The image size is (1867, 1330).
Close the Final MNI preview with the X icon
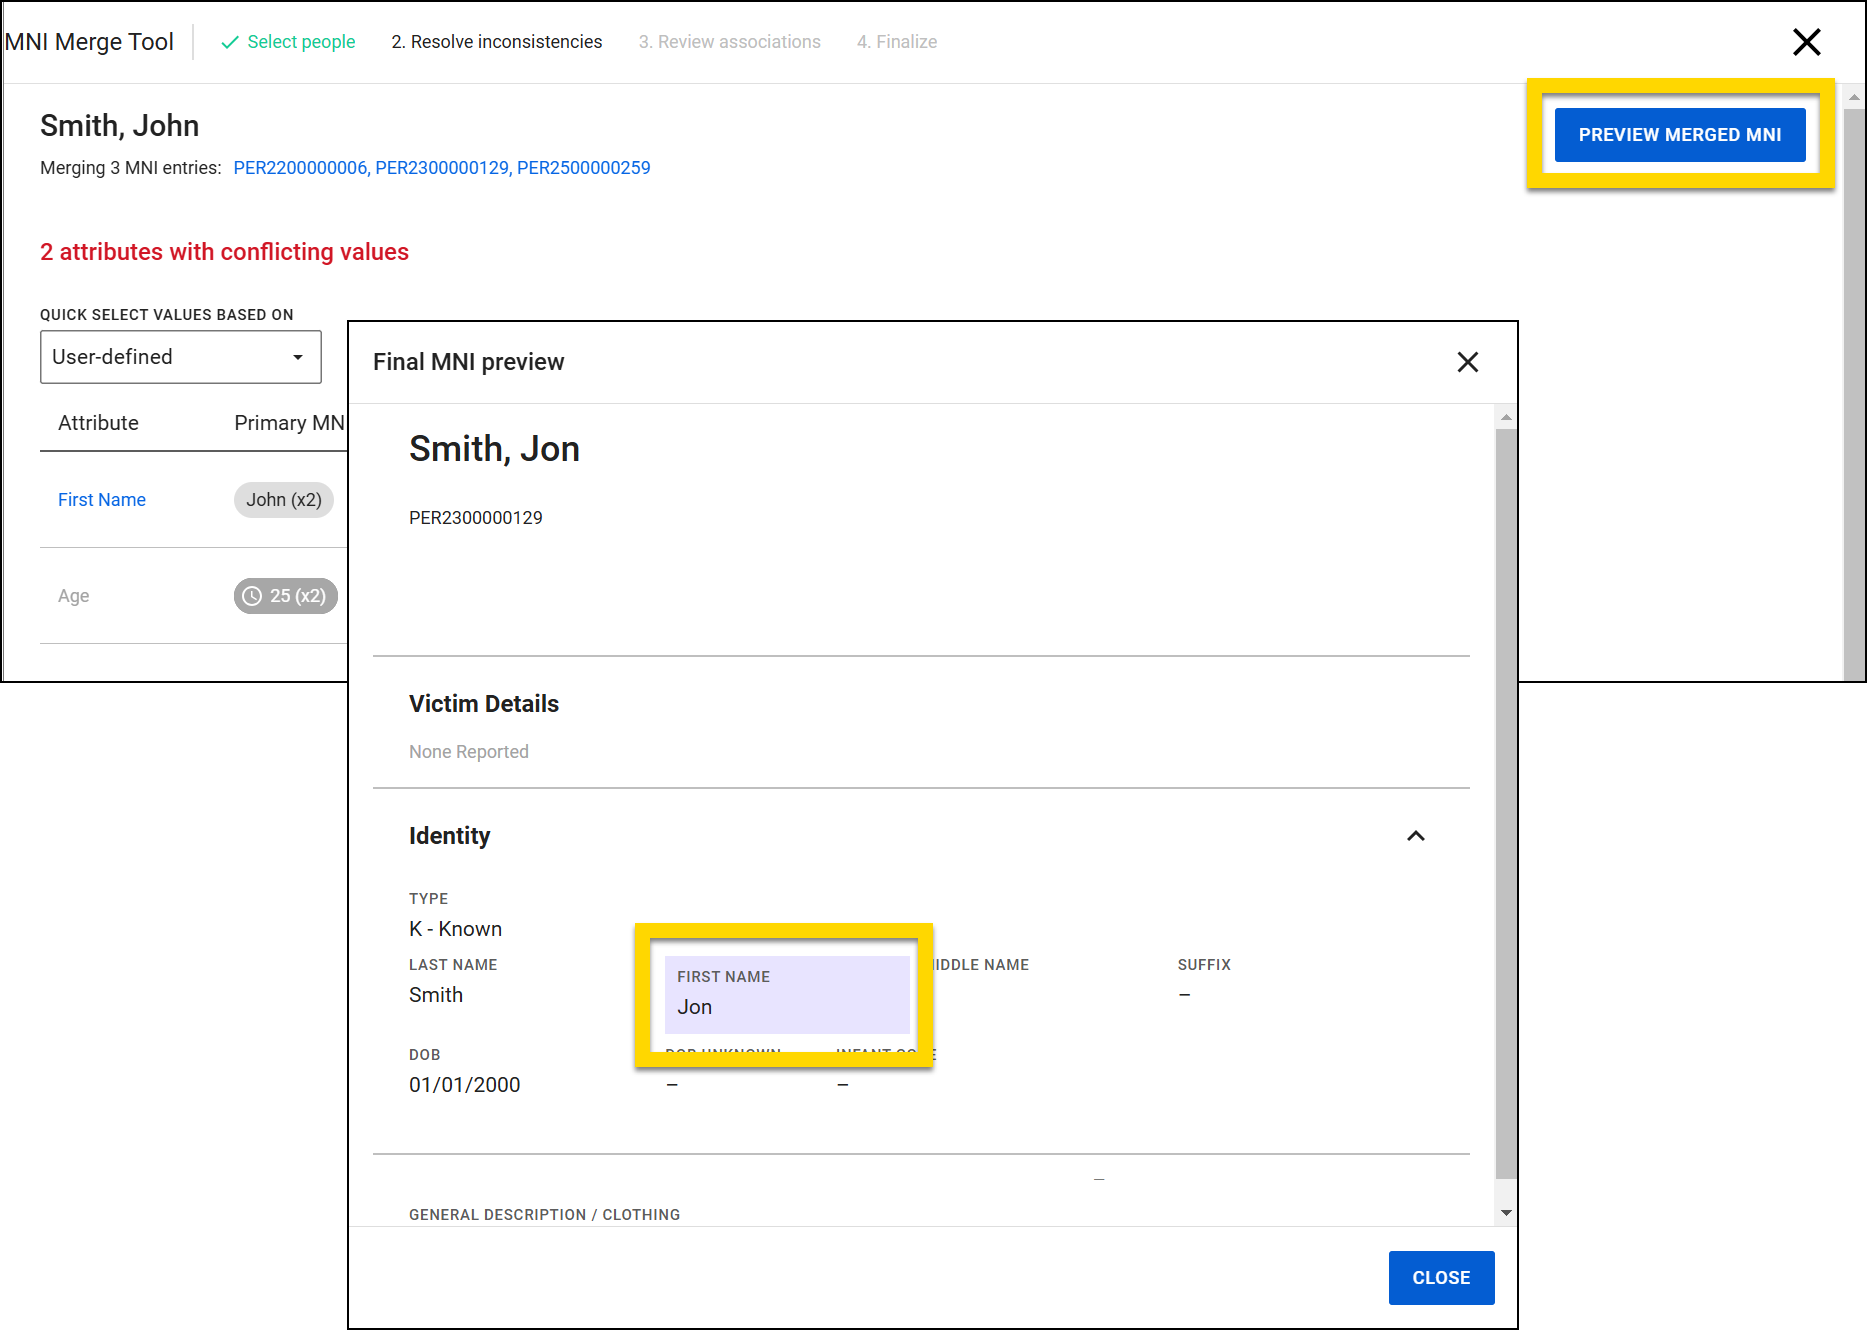[1467, 362]
